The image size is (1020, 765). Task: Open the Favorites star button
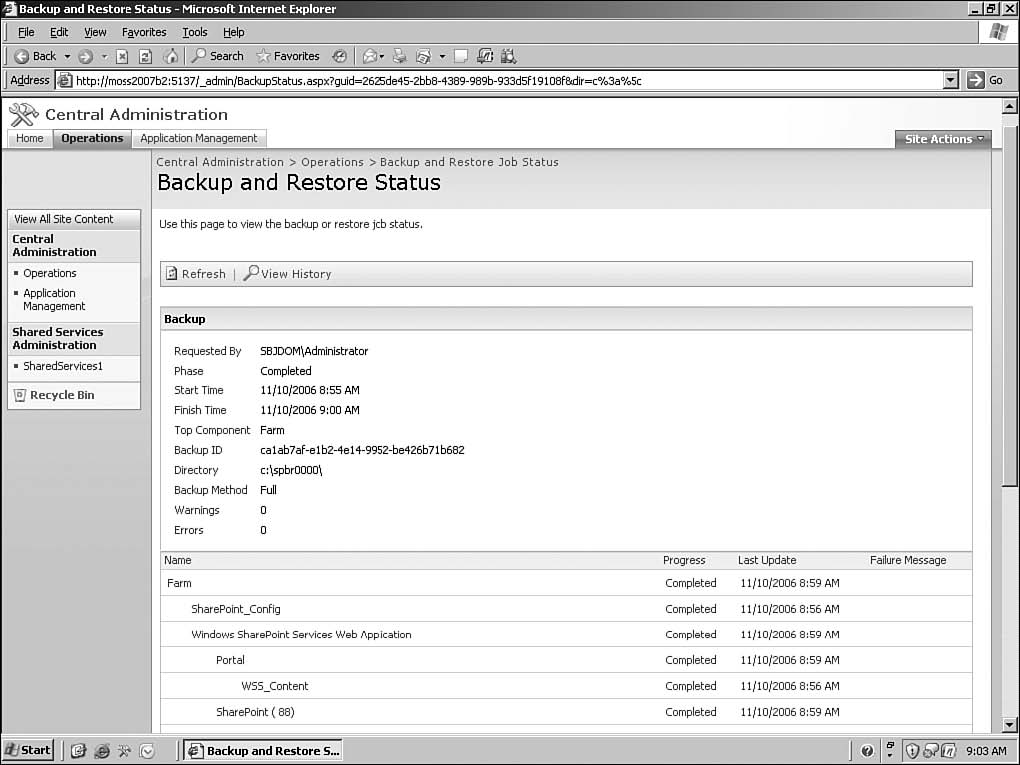(x=288, y=56)
